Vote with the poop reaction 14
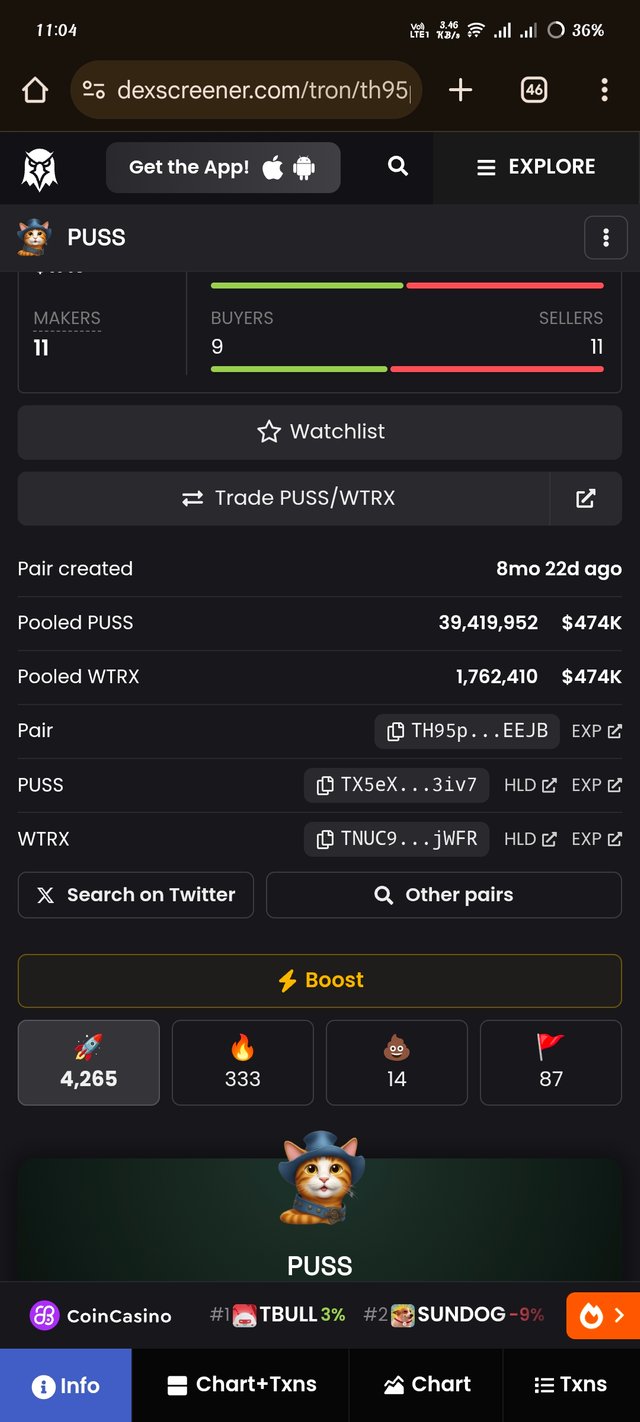640x1422 pixels. 397,1062
